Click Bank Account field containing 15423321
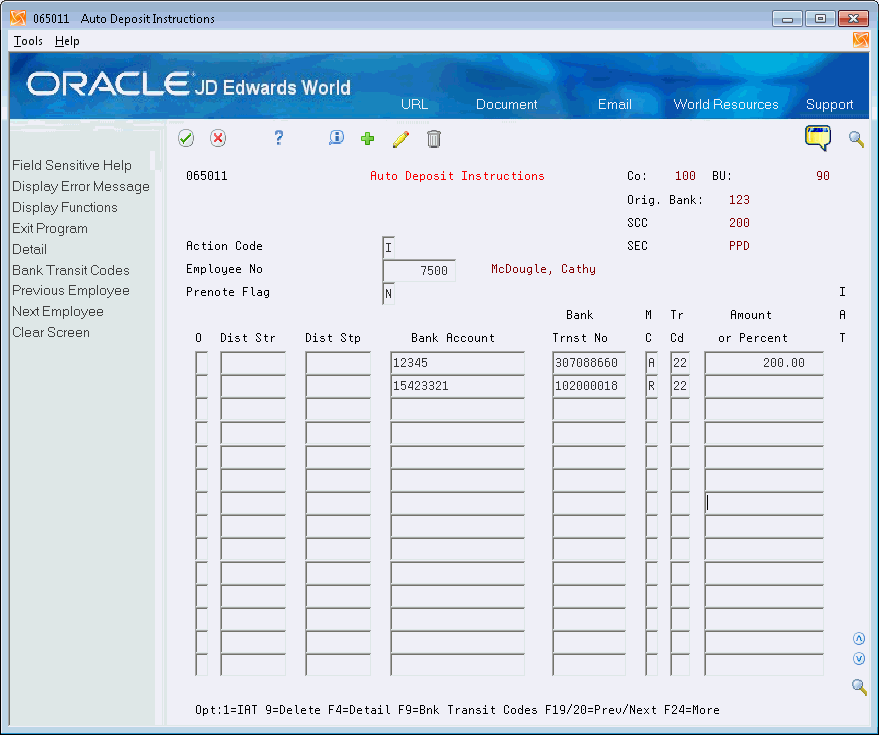The height and width of the screenshot is (735, 879). pos(457,386)
